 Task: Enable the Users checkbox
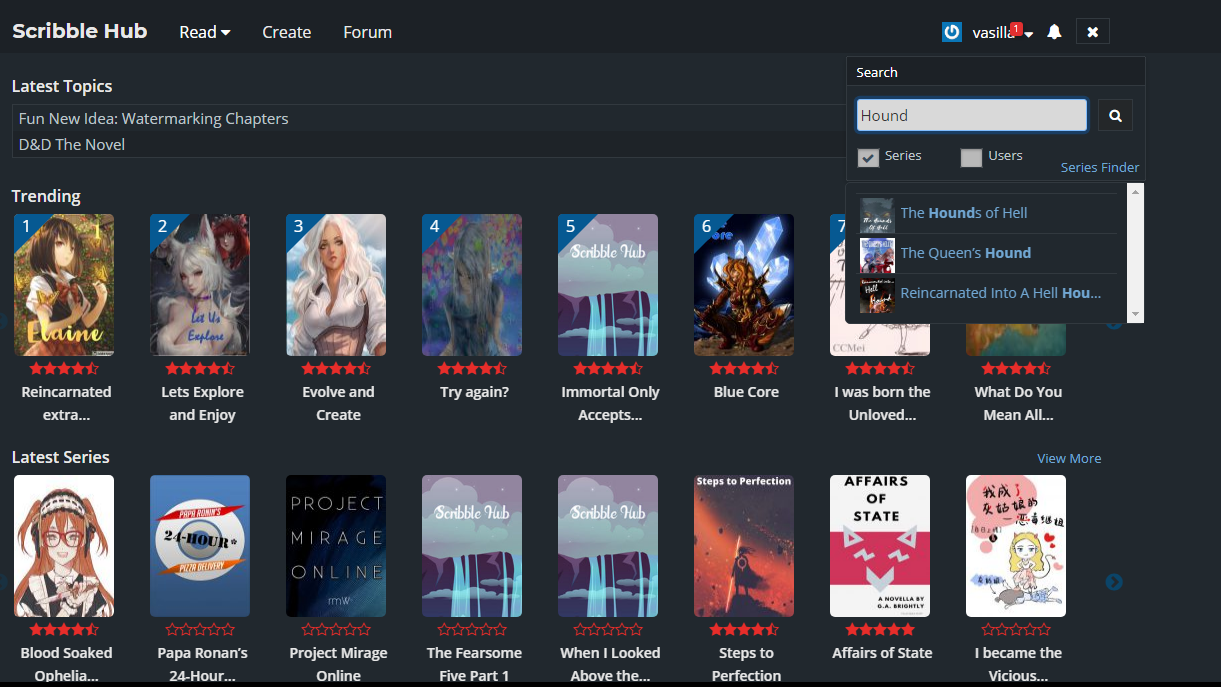click(971, 157)
